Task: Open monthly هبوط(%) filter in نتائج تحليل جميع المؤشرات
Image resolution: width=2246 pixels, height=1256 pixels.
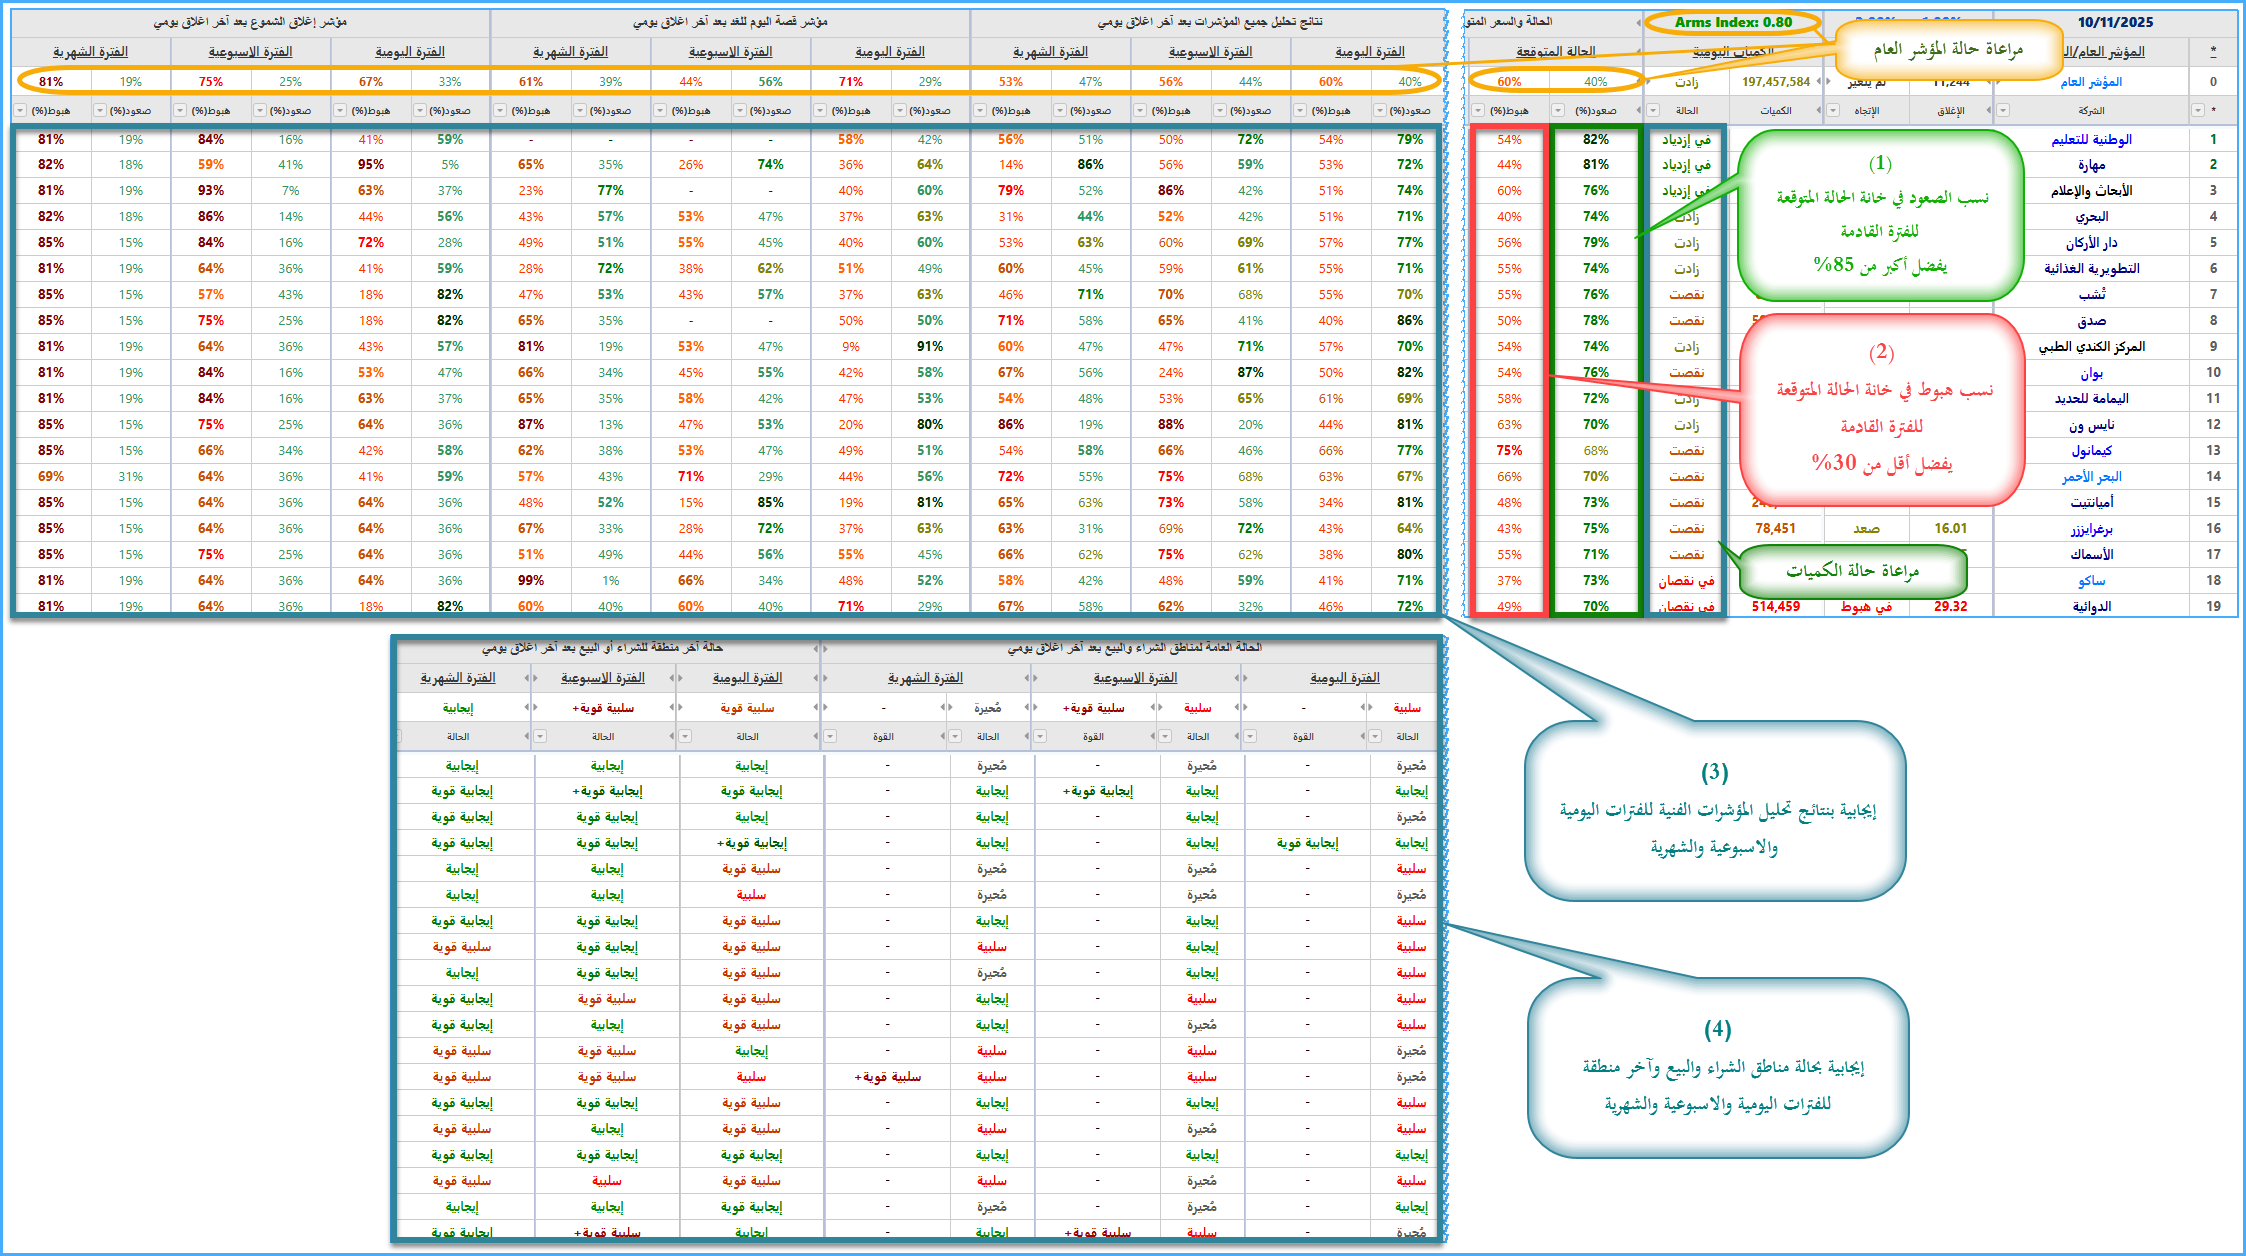Action: [980, 111]
